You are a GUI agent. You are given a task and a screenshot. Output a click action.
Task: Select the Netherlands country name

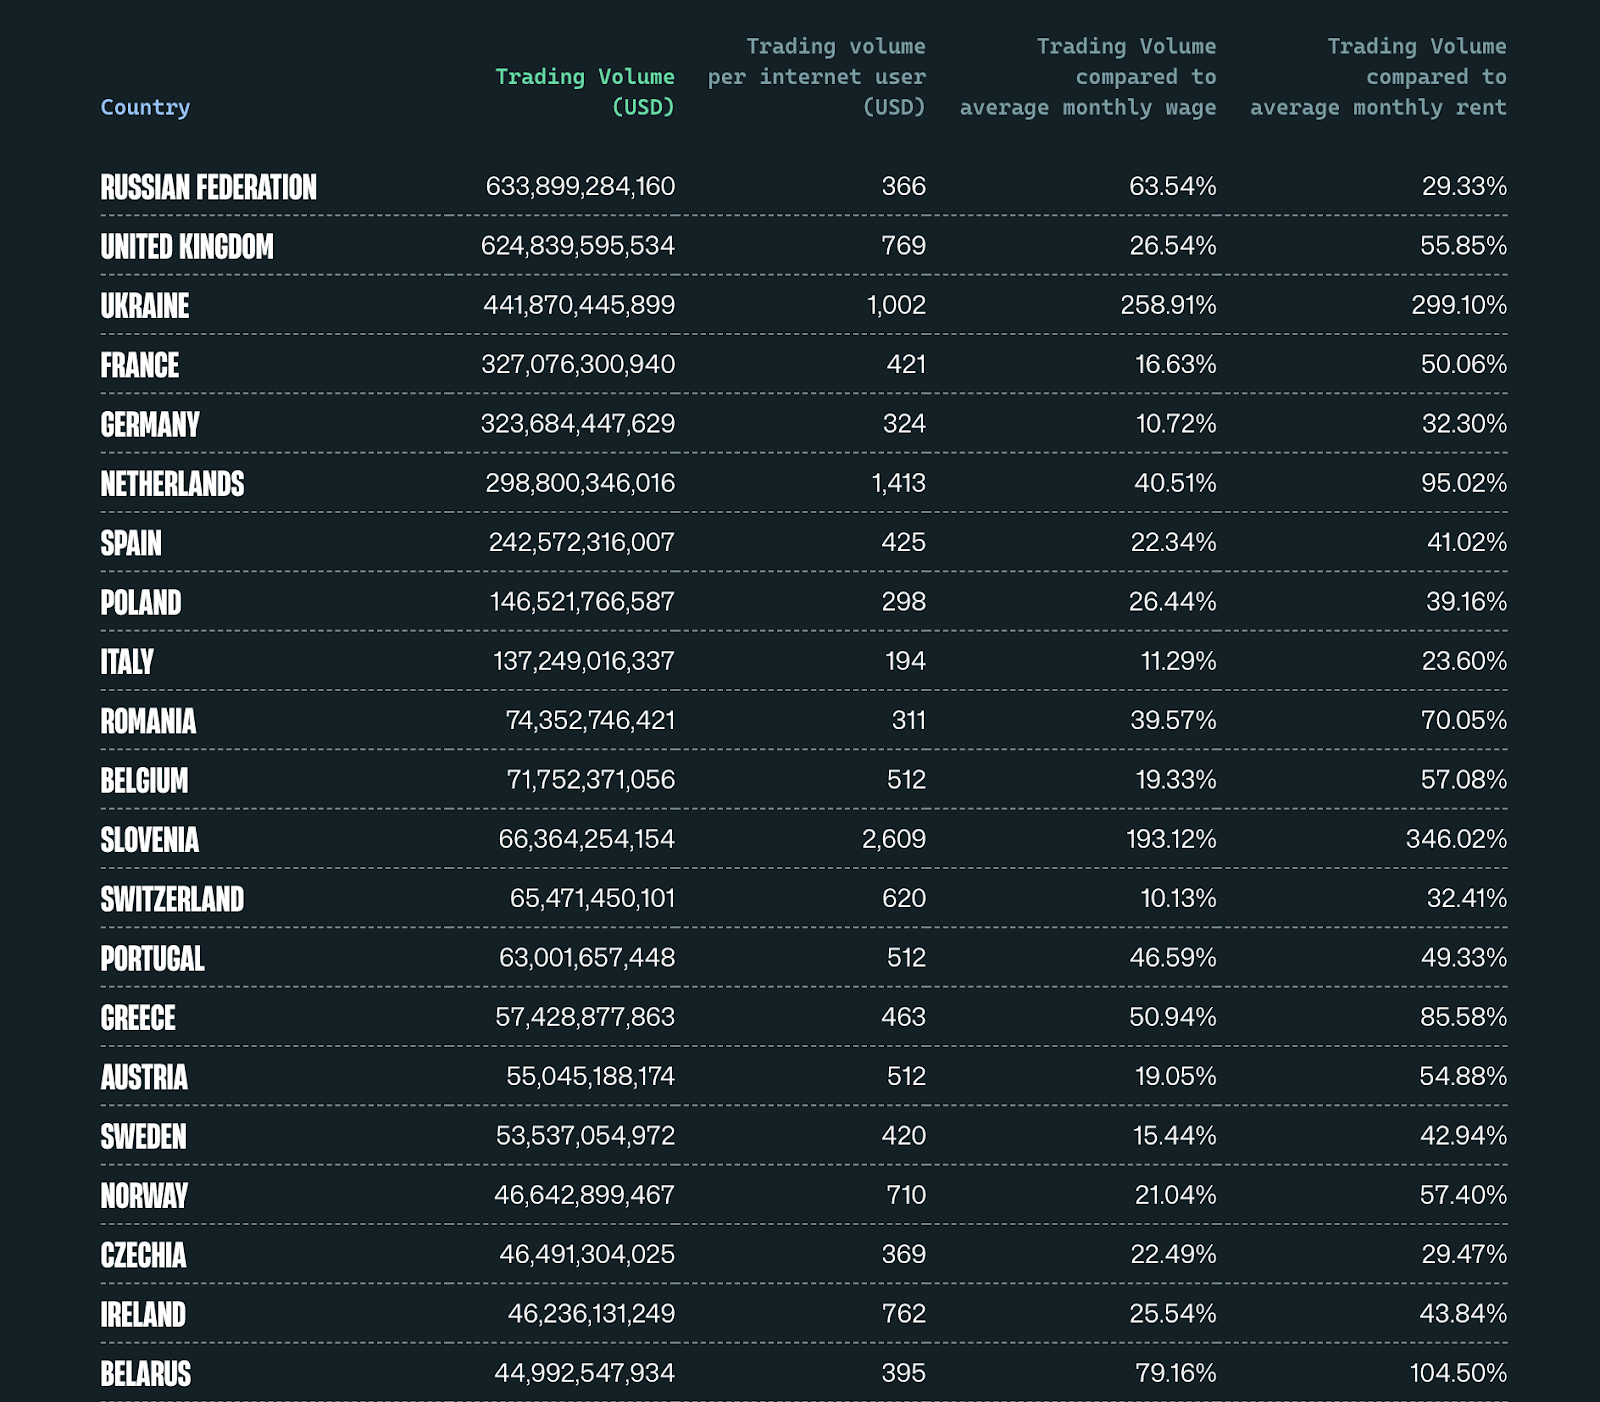pos(172,484)
